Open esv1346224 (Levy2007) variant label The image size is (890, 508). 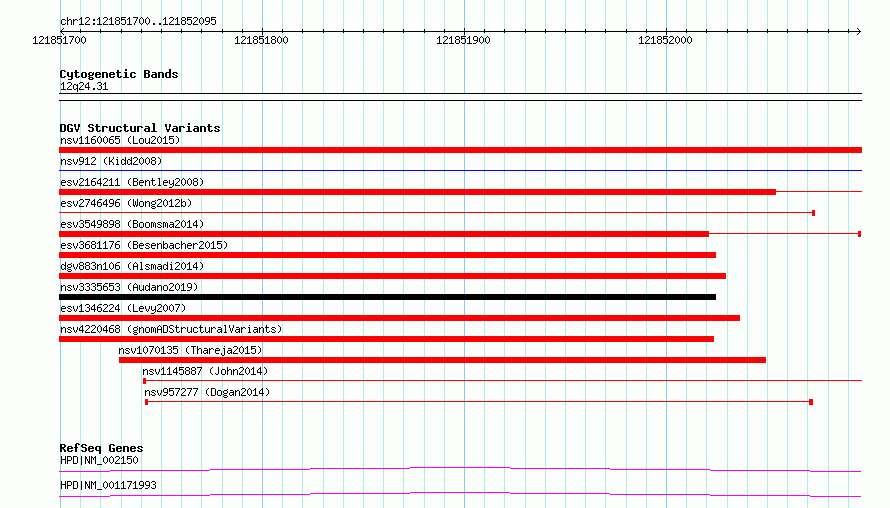(x=123, y=308)
